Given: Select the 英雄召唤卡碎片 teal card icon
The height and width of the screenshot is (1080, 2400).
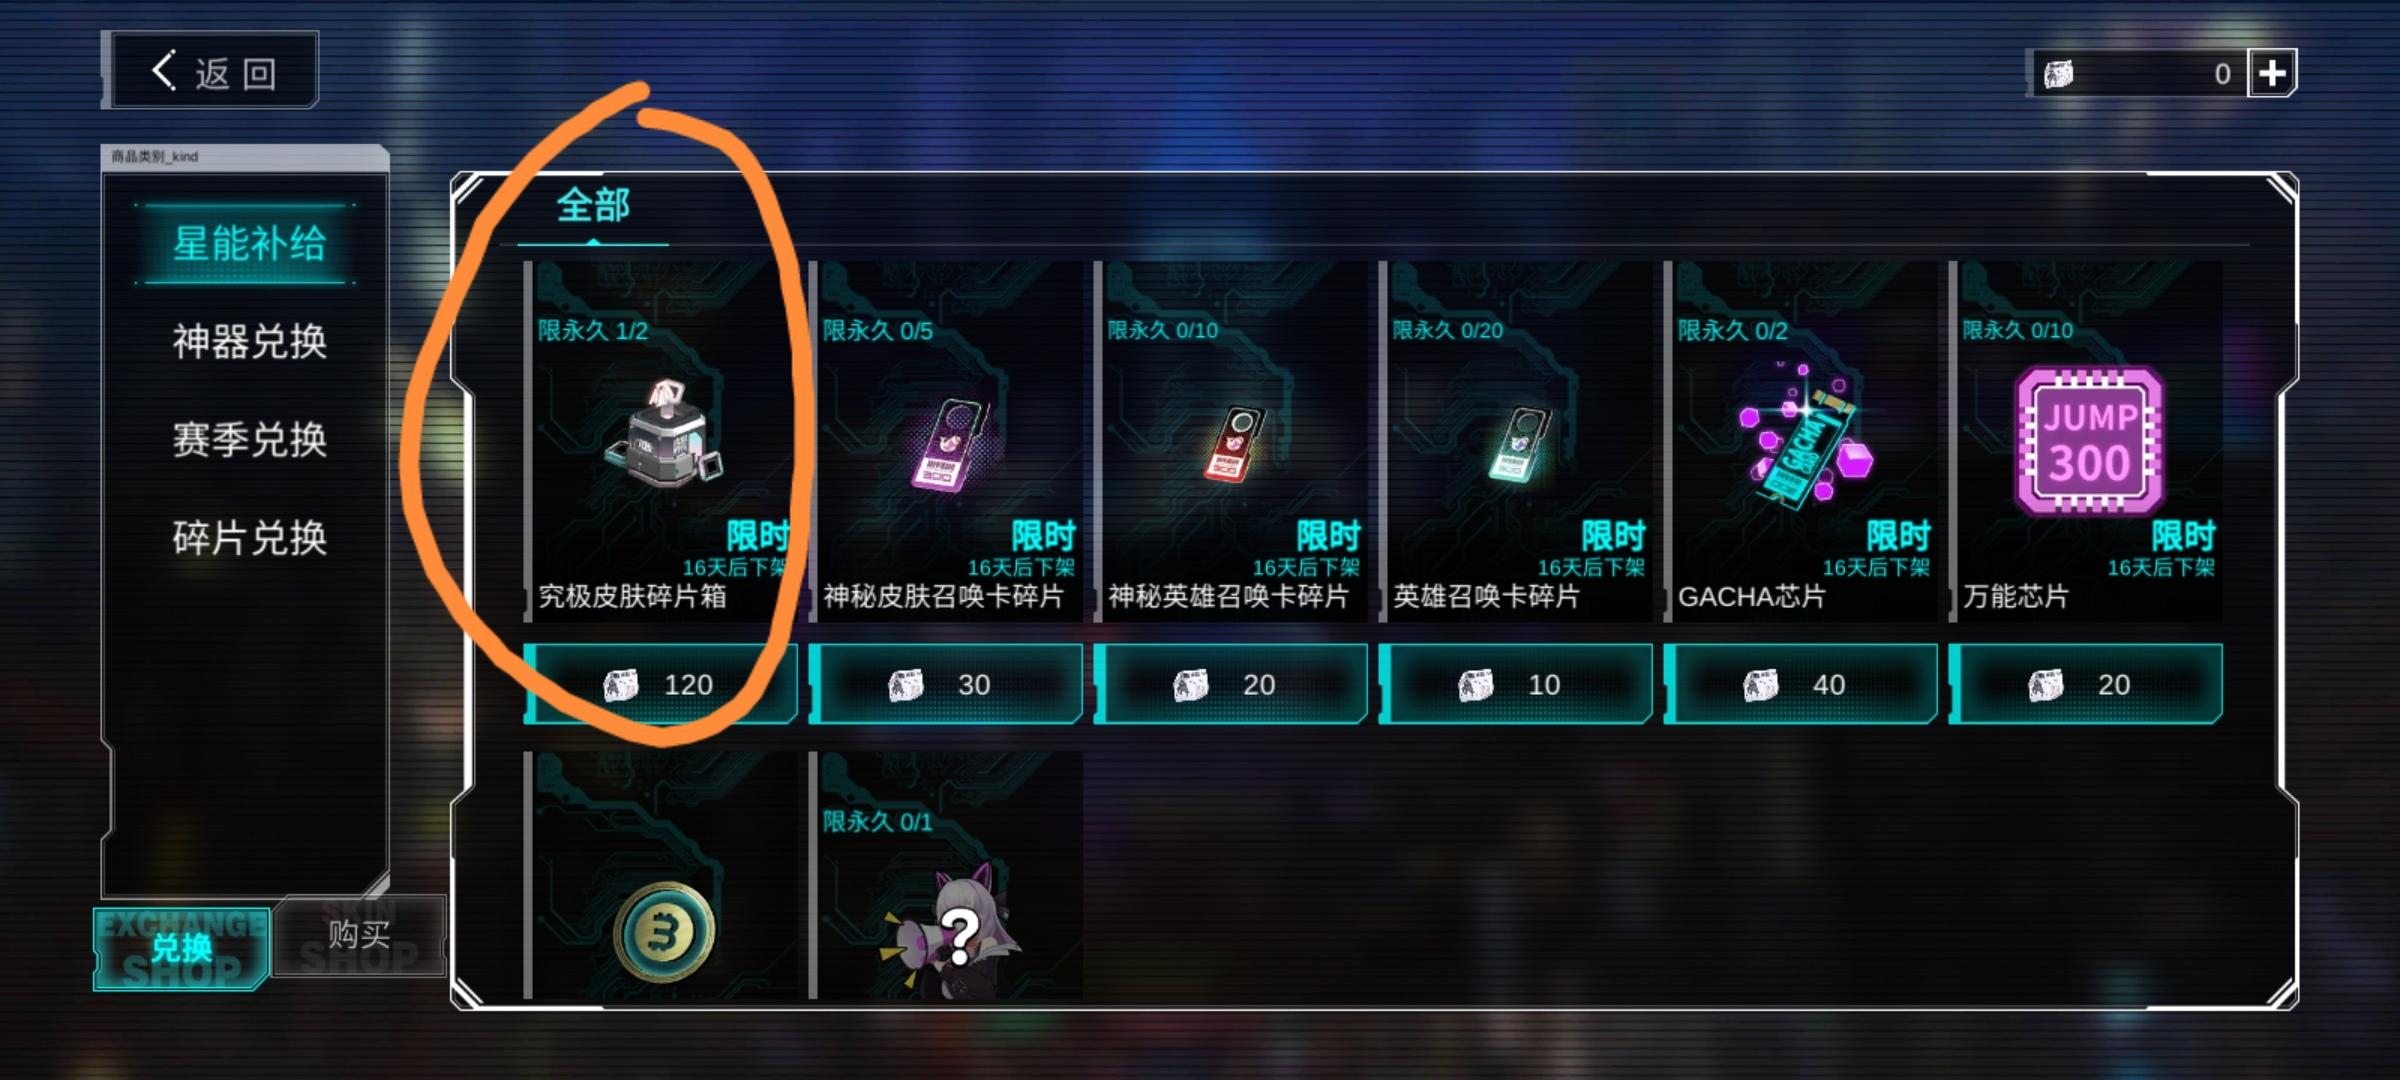Looking at the screenshot, I should tap(1520, 444).
